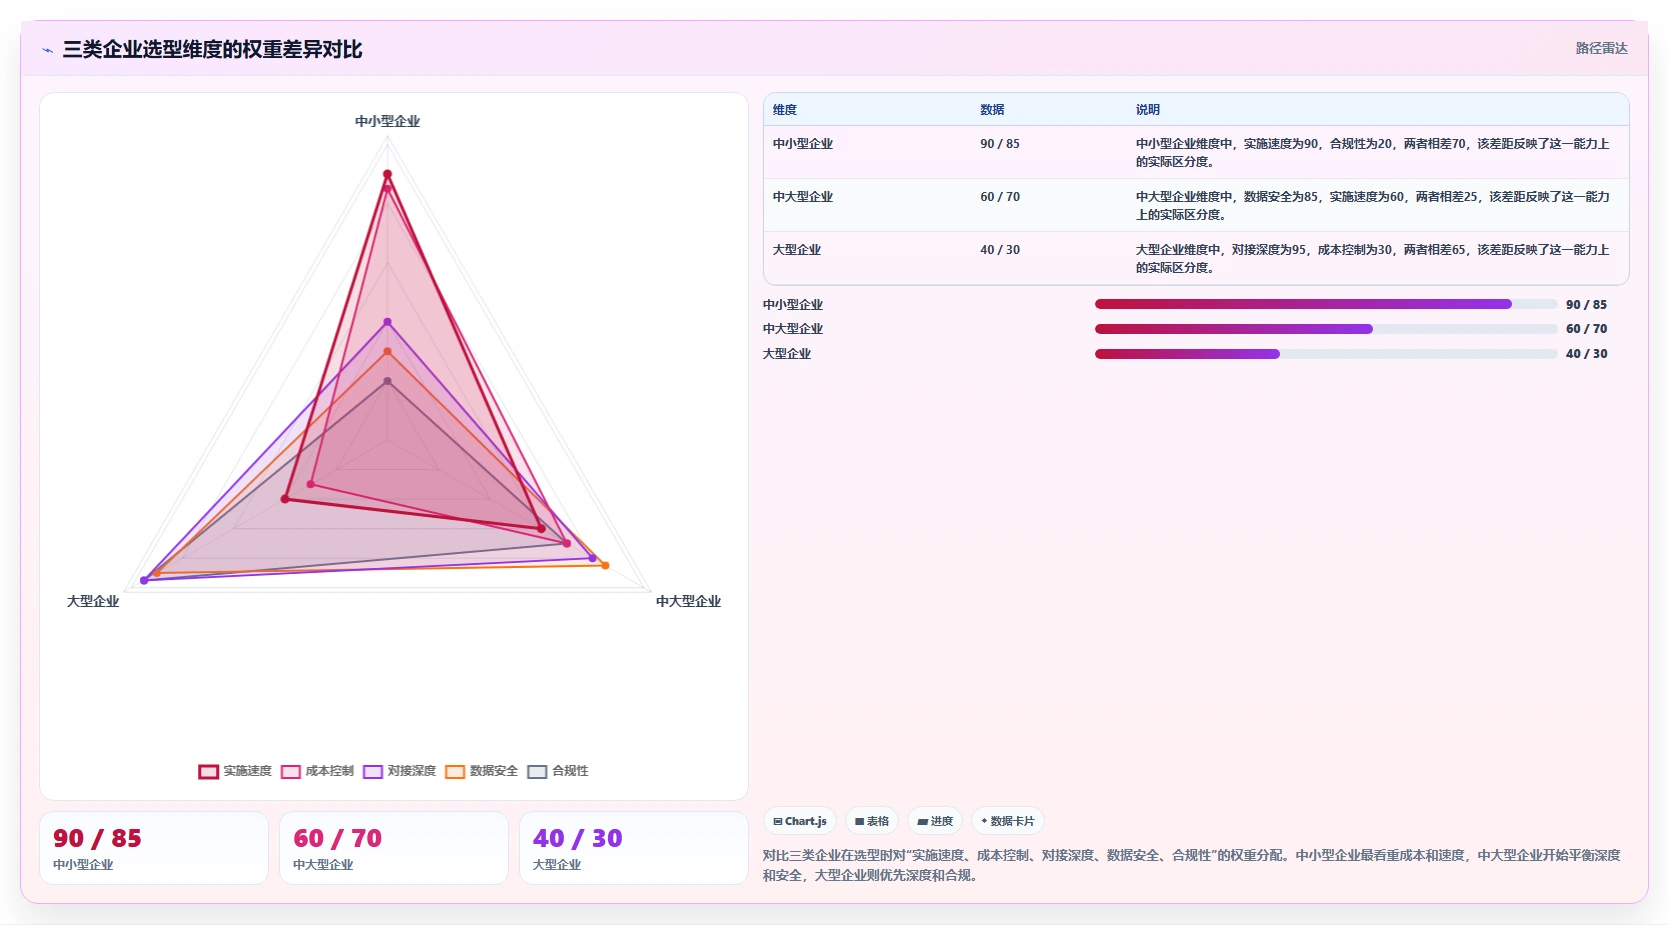Click the 90 / 85 value beside progress bar
The image size is (1669, 925).
[x=1587, y=305]
